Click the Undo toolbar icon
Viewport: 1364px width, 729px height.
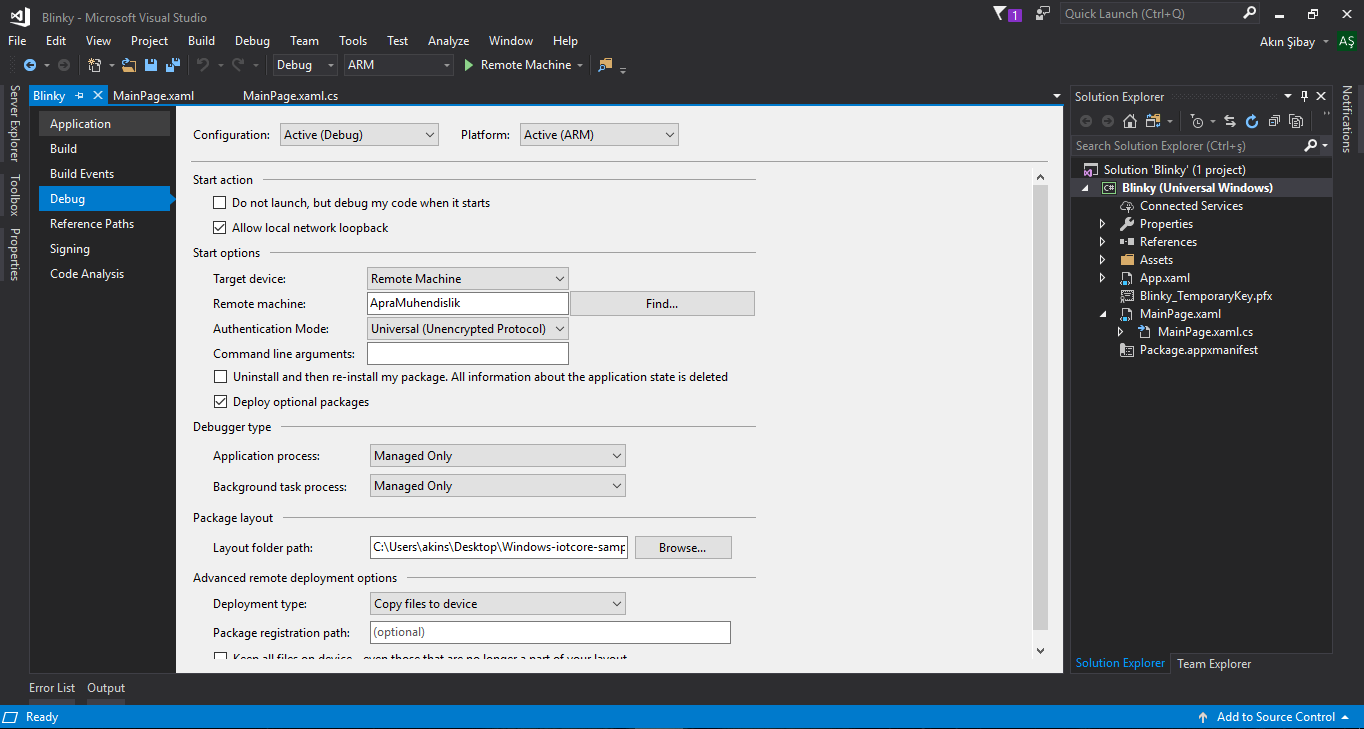pyautogui.click(x=202, y=65)
